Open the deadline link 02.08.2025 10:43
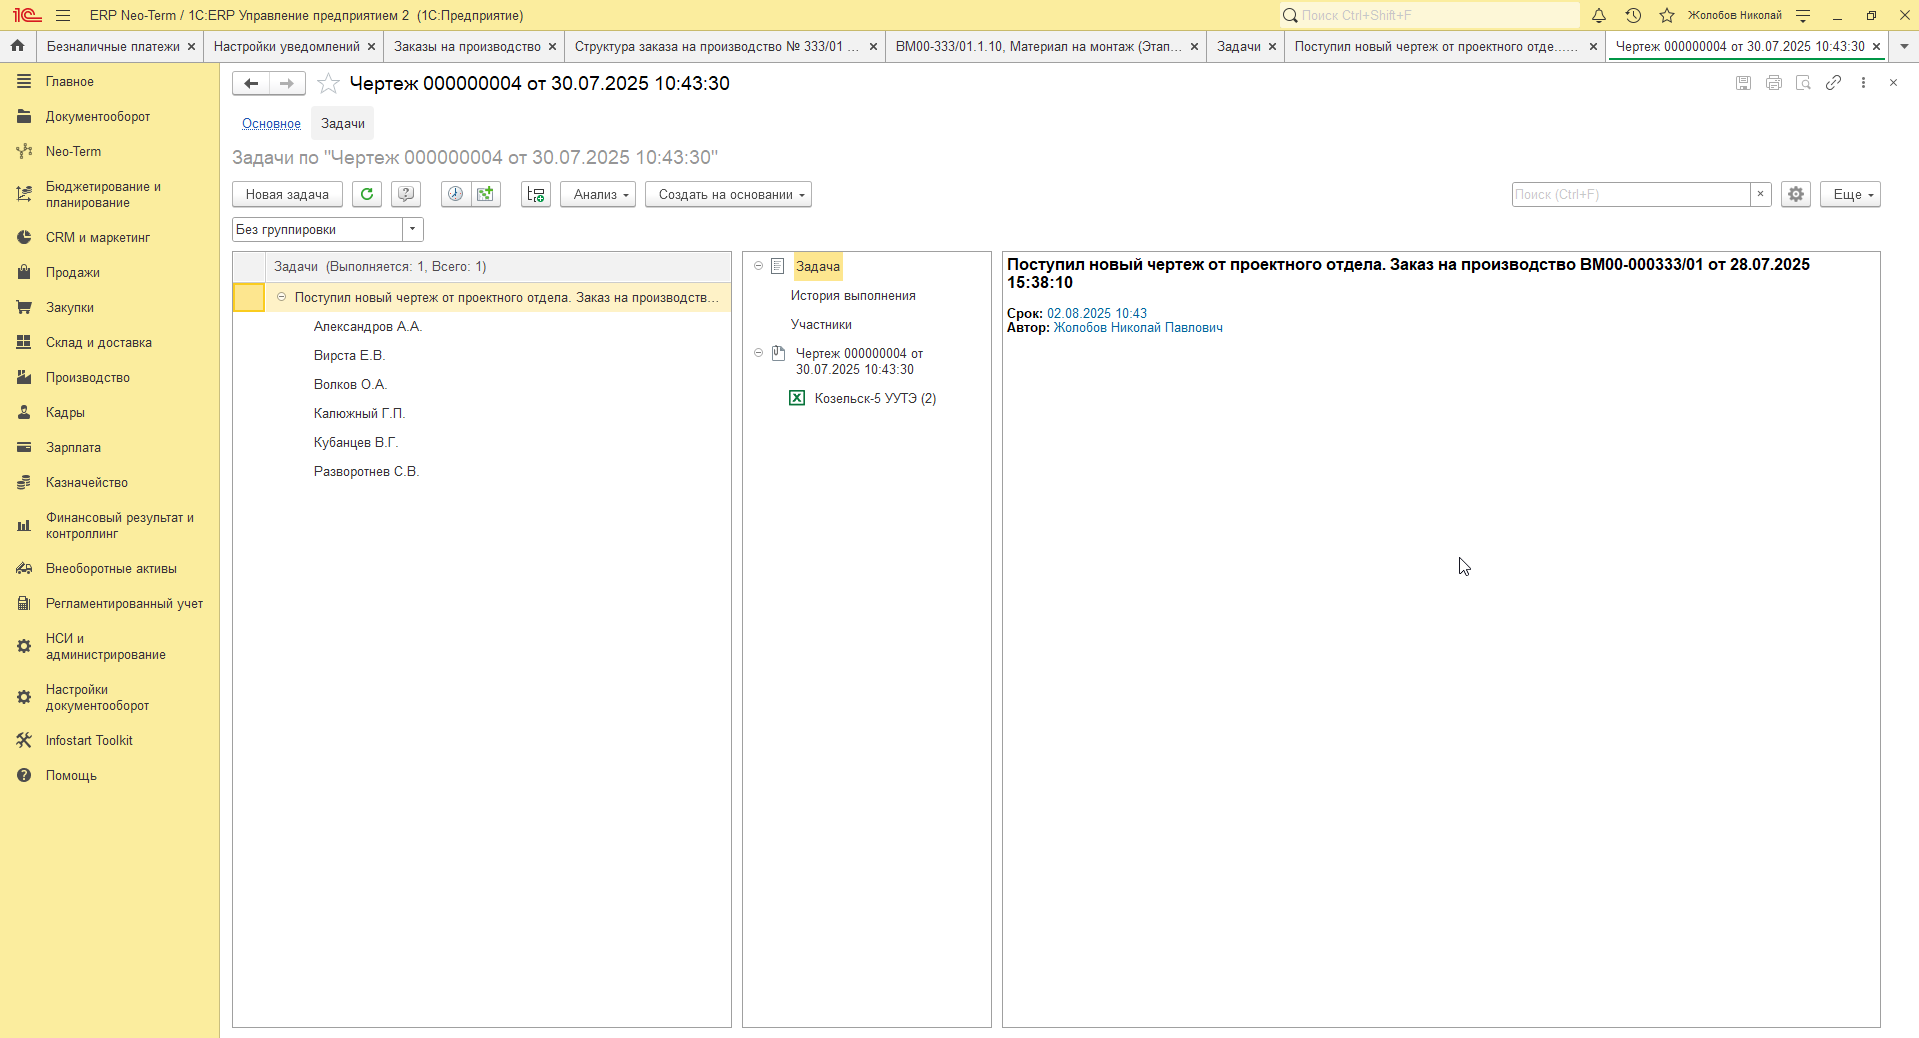The height and width of the screenshot is (1038, 1919). click(x=1097, y=313)
